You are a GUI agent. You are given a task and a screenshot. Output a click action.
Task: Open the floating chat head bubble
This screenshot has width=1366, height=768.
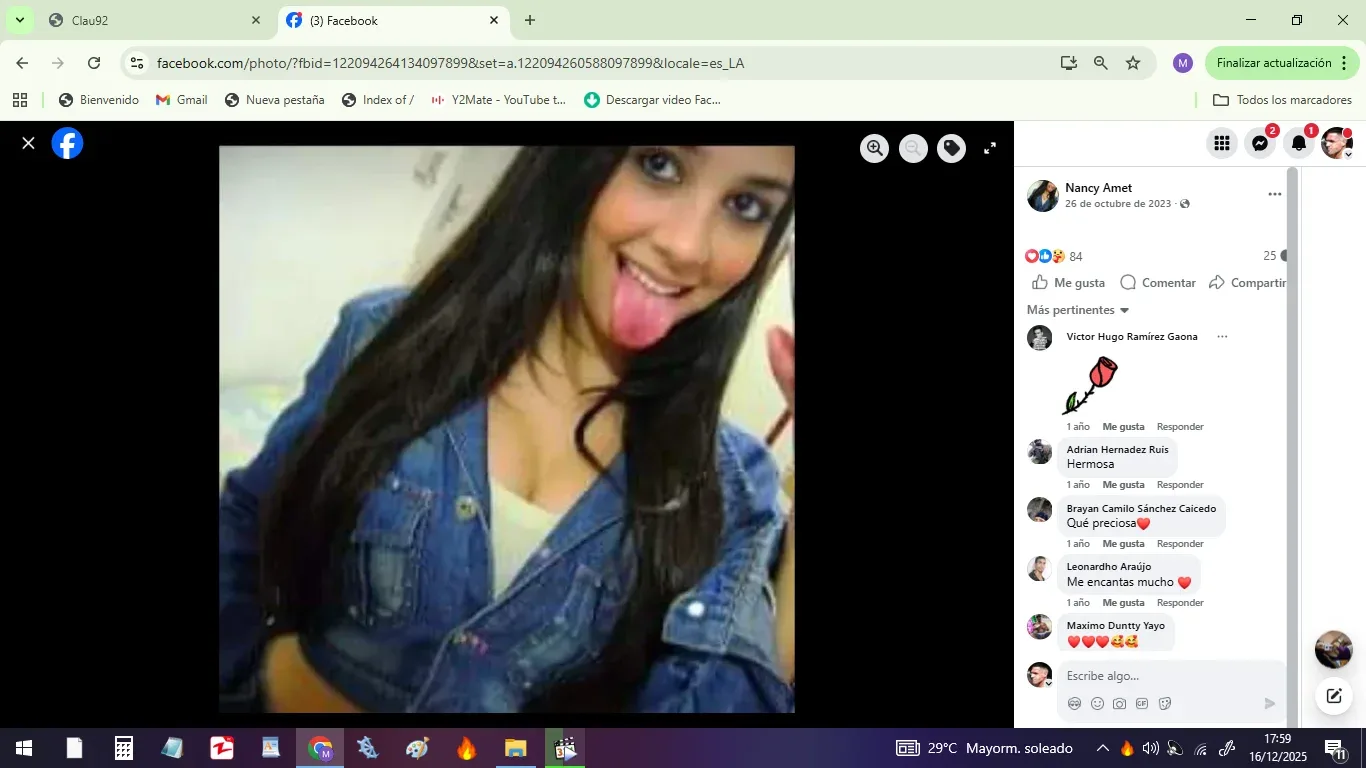point(1334,650)
